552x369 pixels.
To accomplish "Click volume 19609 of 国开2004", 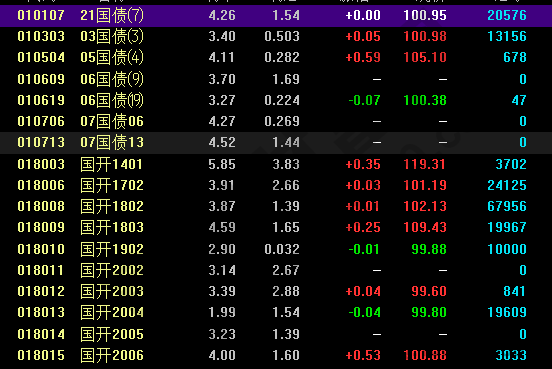I will coord(507,313).
